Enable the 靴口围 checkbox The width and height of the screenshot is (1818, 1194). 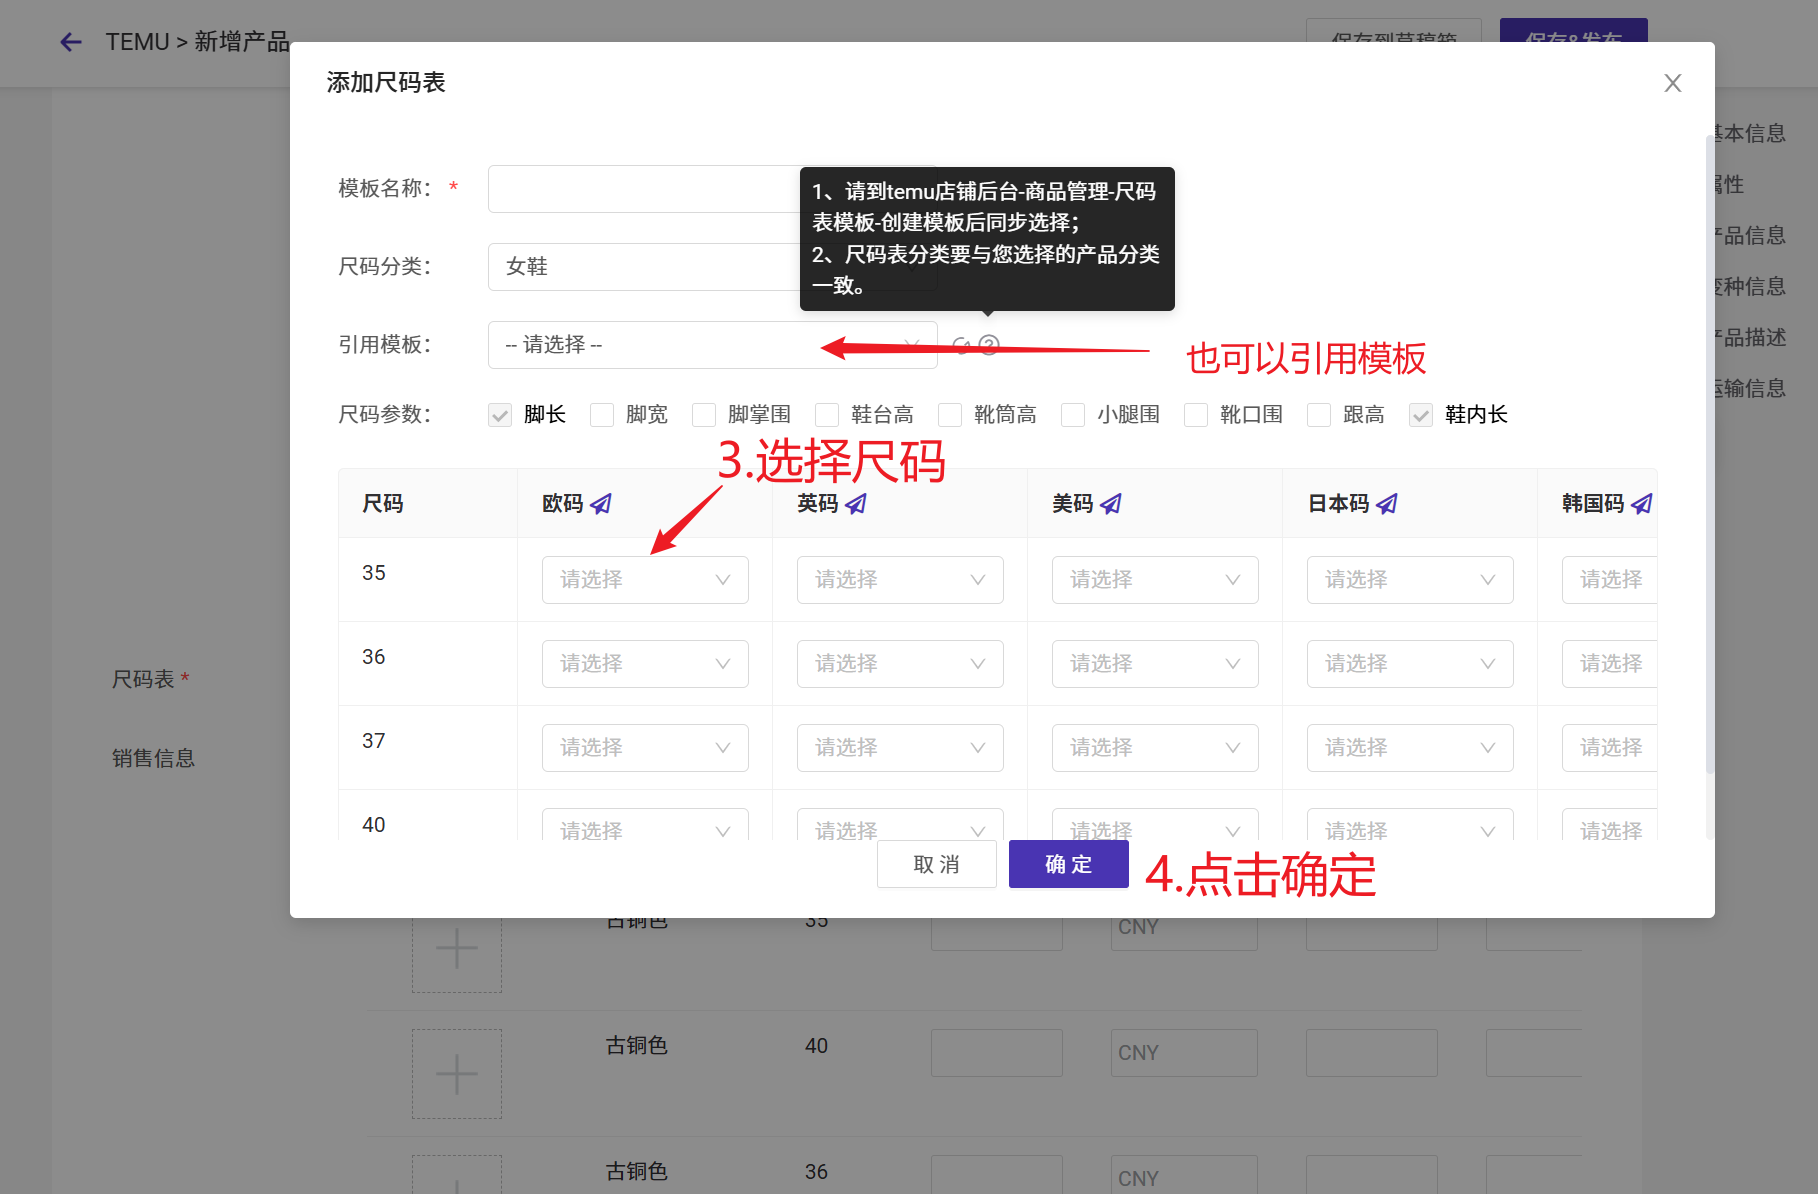pyautogui.click(x=1196, y=415)
